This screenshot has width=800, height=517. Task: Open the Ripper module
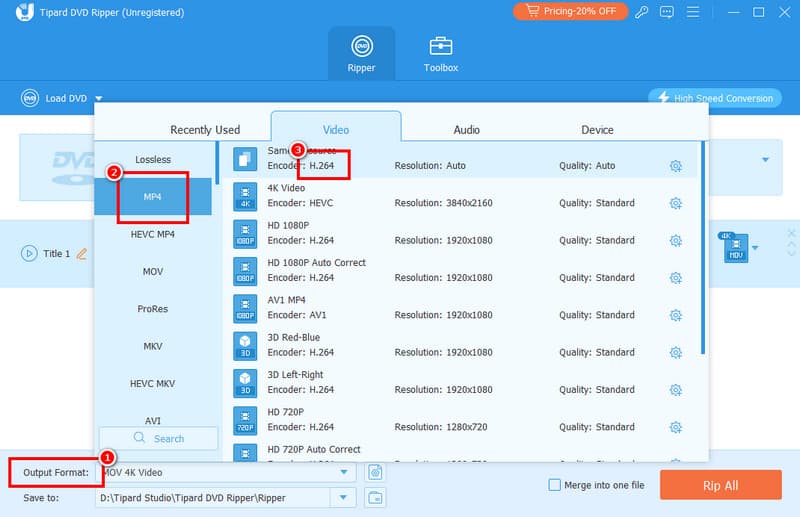pos(361,54)
